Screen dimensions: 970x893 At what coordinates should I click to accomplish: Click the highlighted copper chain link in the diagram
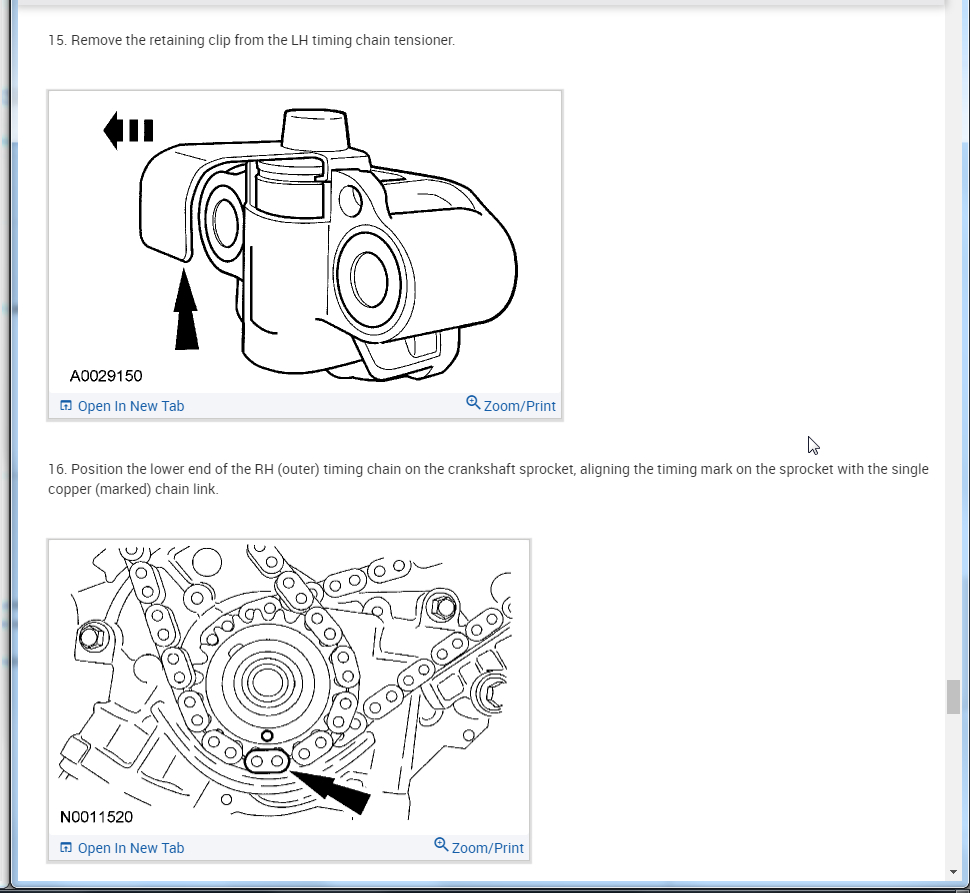(267, 761)
